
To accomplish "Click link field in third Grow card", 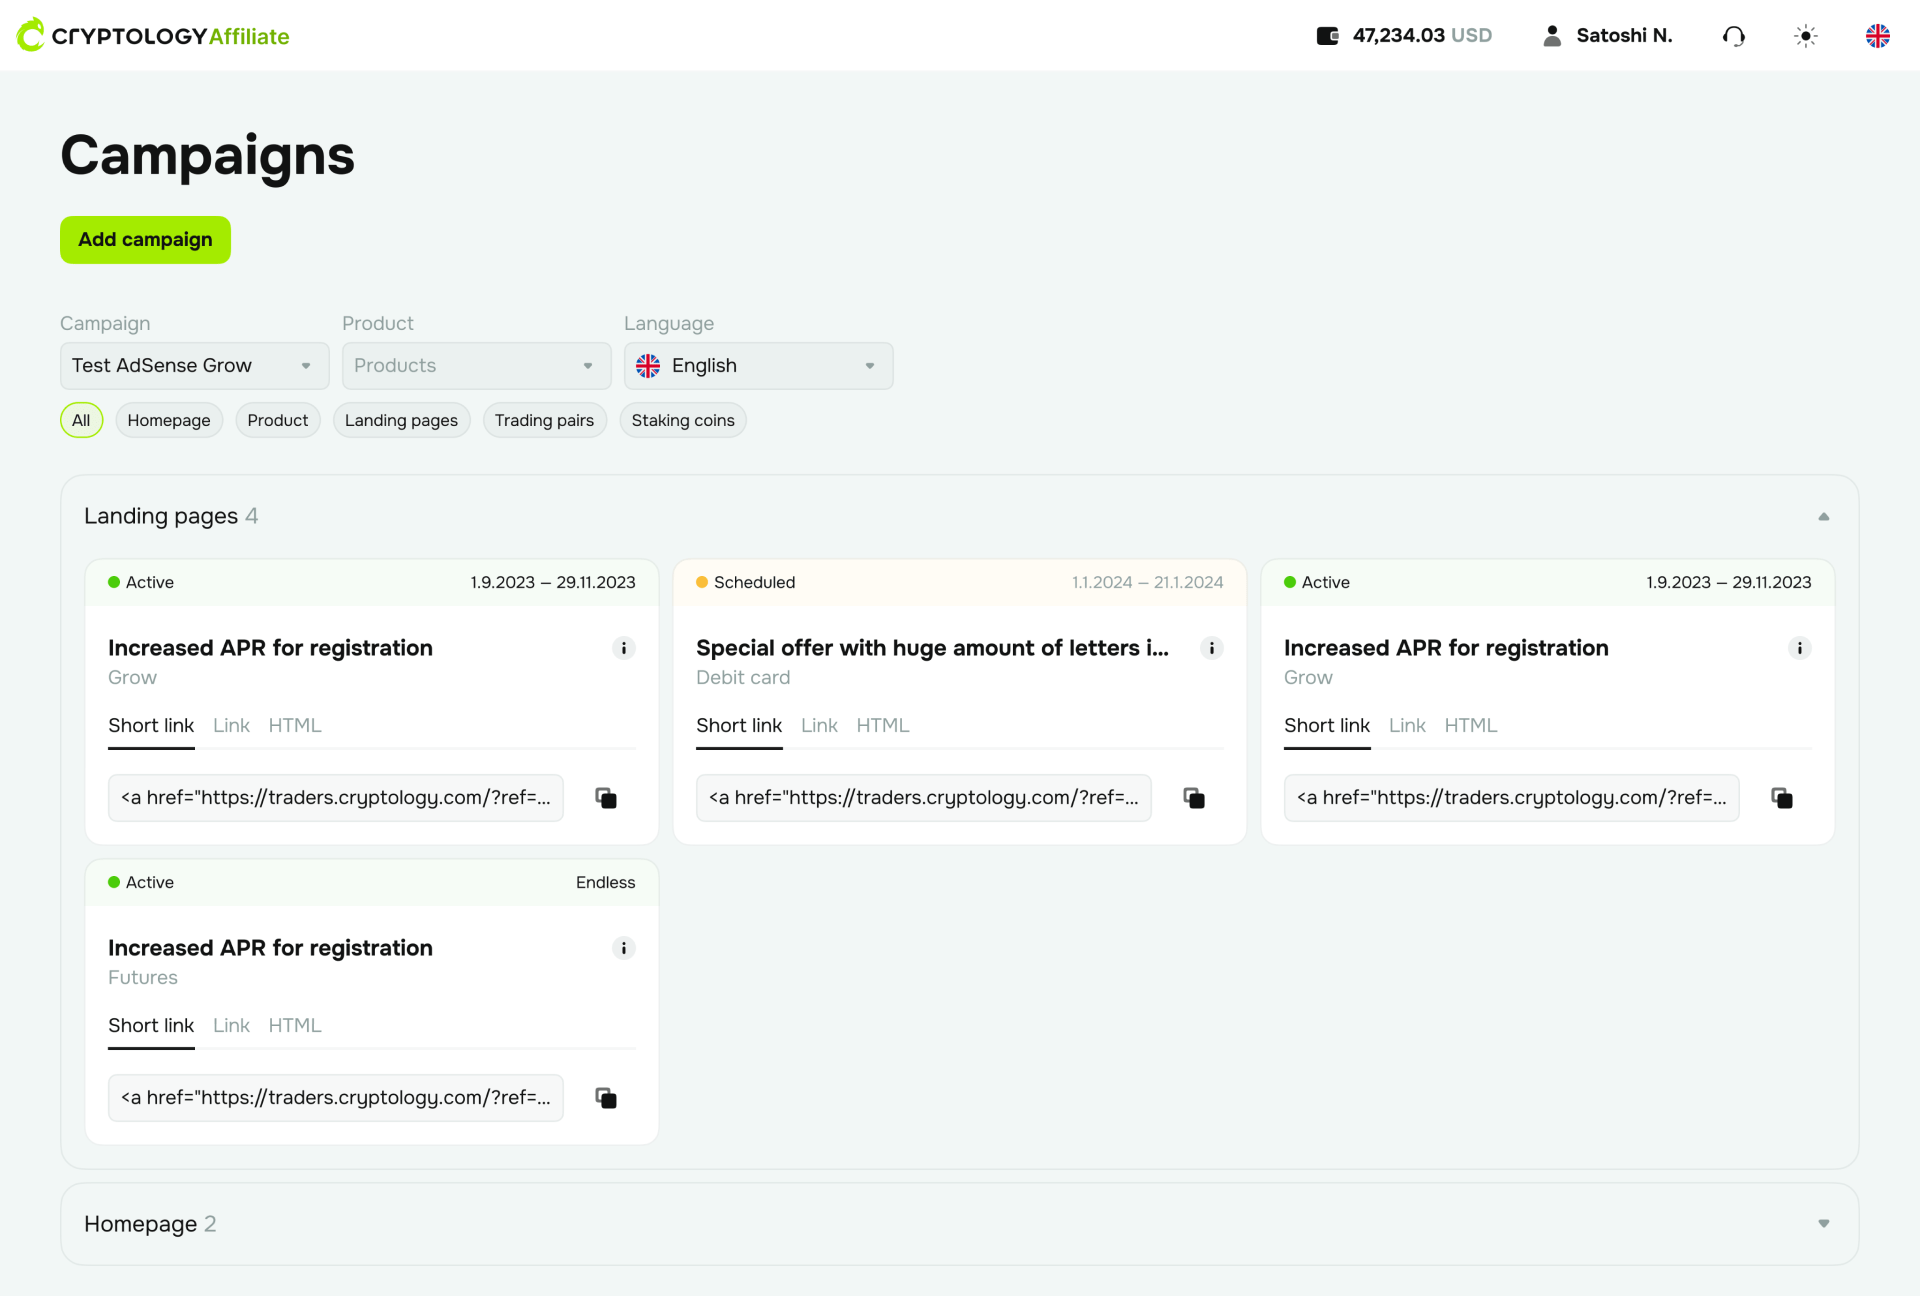I will 1512,798.
